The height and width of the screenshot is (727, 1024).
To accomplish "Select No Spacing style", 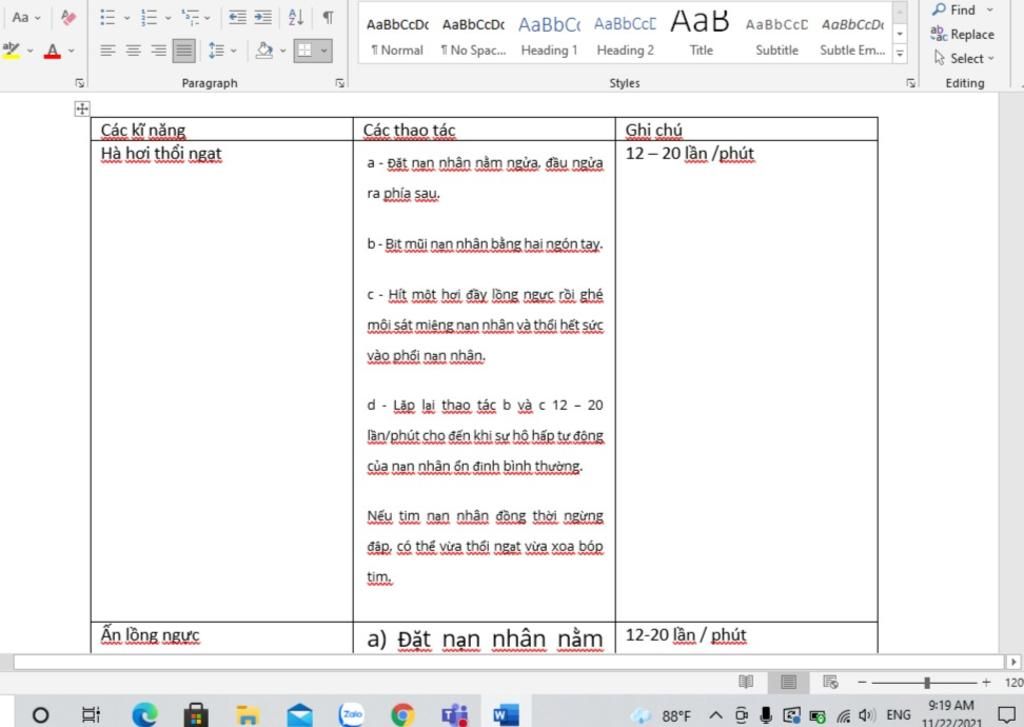I will [x=473, y=36].
